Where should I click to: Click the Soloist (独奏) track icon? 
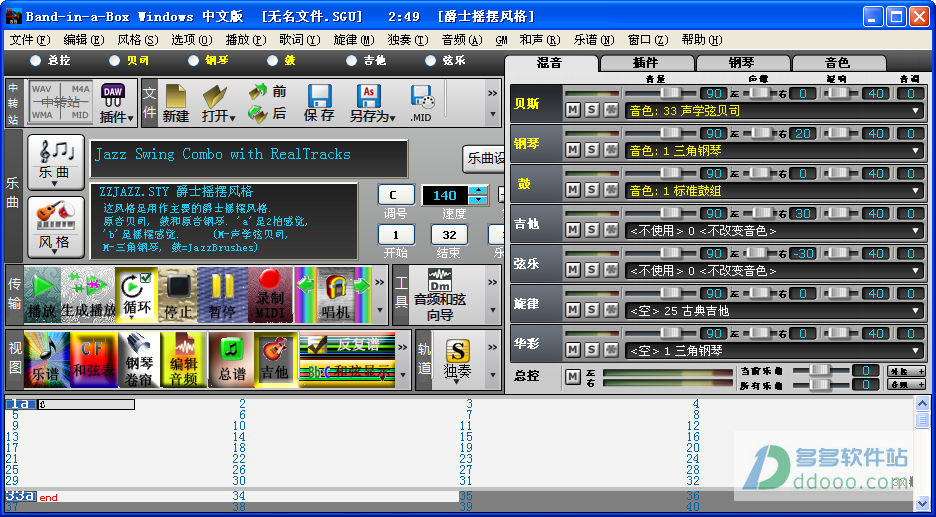[457, 359]
